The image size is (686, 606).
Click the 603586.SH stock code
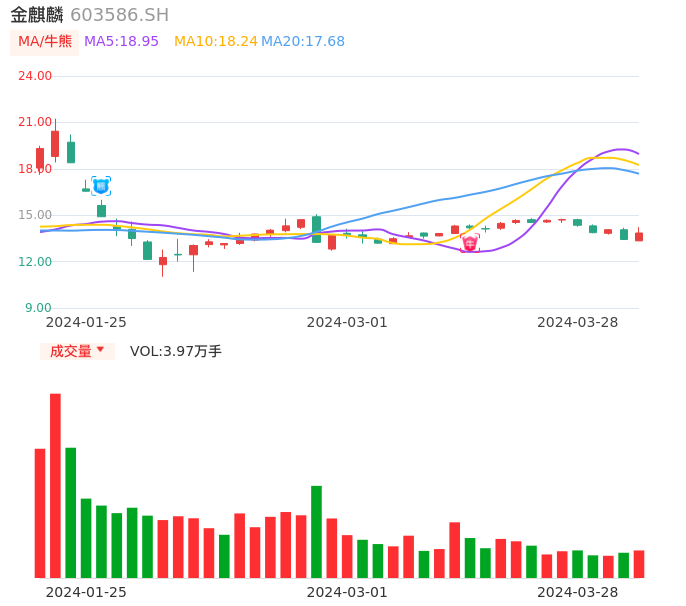click(x=119, y=15)
